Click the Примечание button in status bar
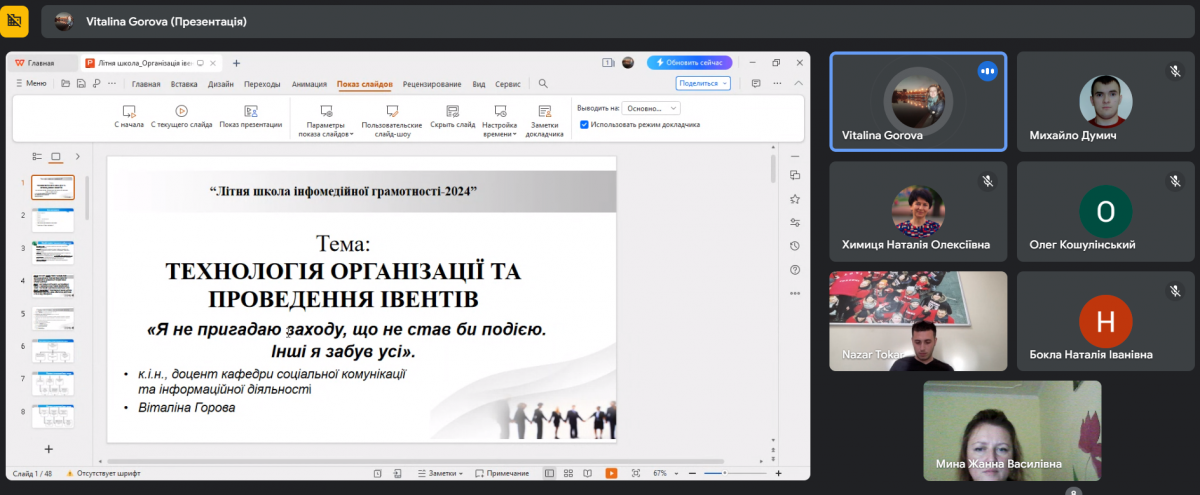The width and height of the screenshot is (1200, 495). tap(503, 473)
